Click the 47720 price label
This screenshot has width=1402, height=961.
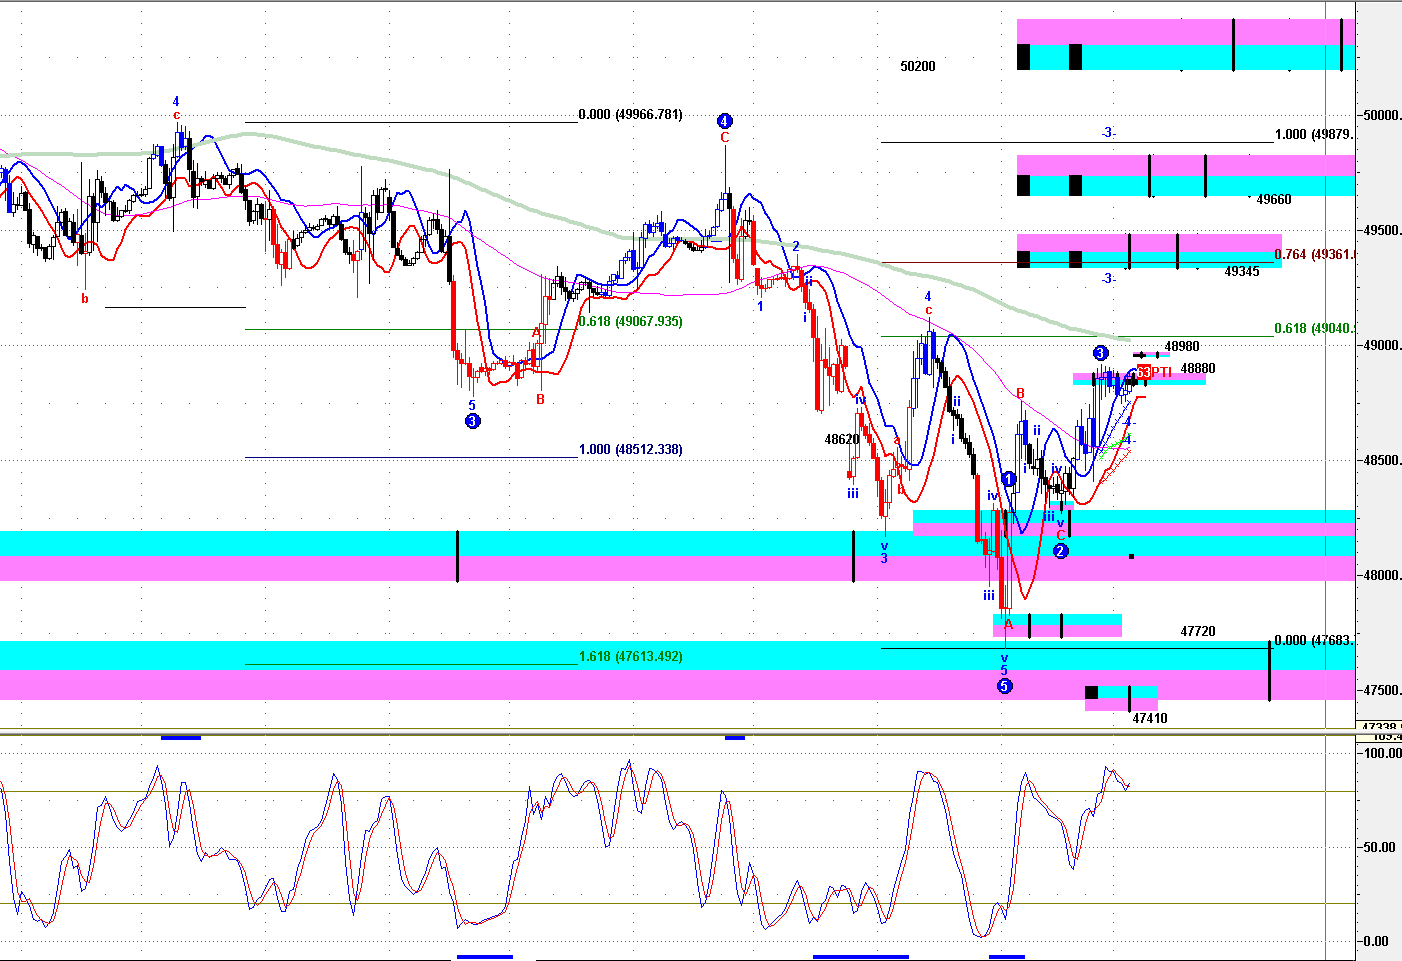coord(1197,632)
